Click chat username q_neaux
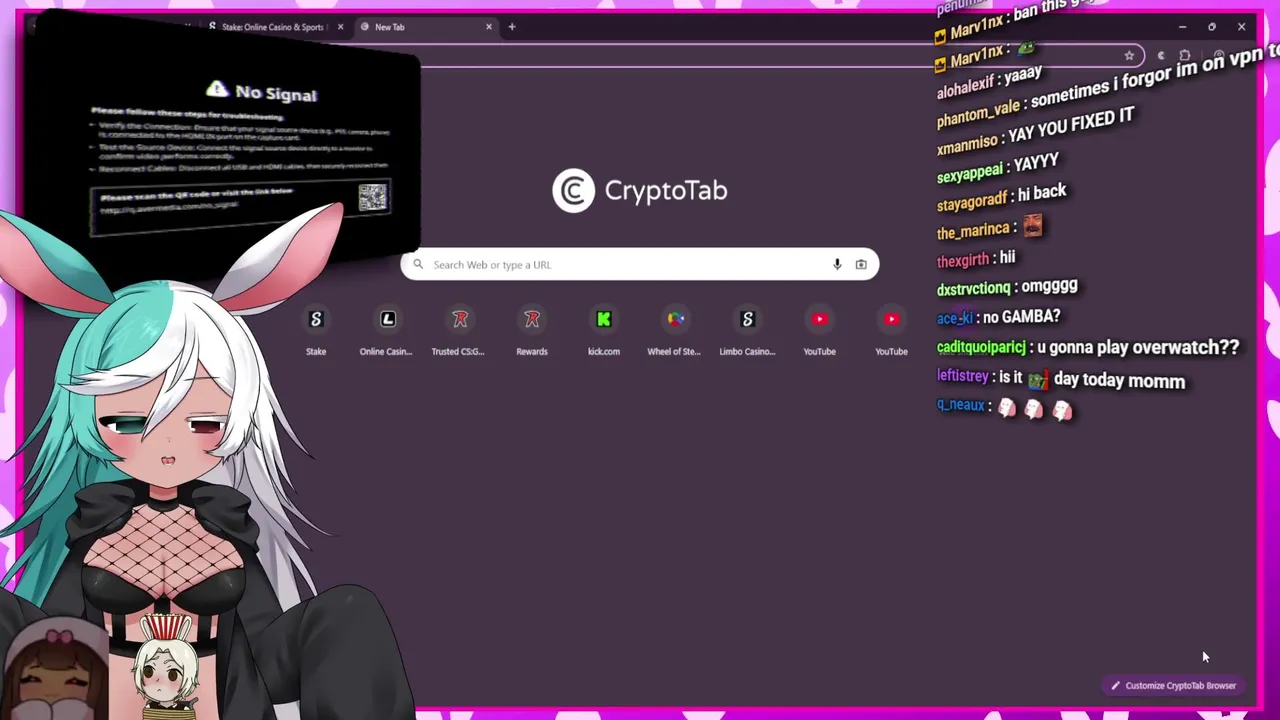 pos(960,405)
